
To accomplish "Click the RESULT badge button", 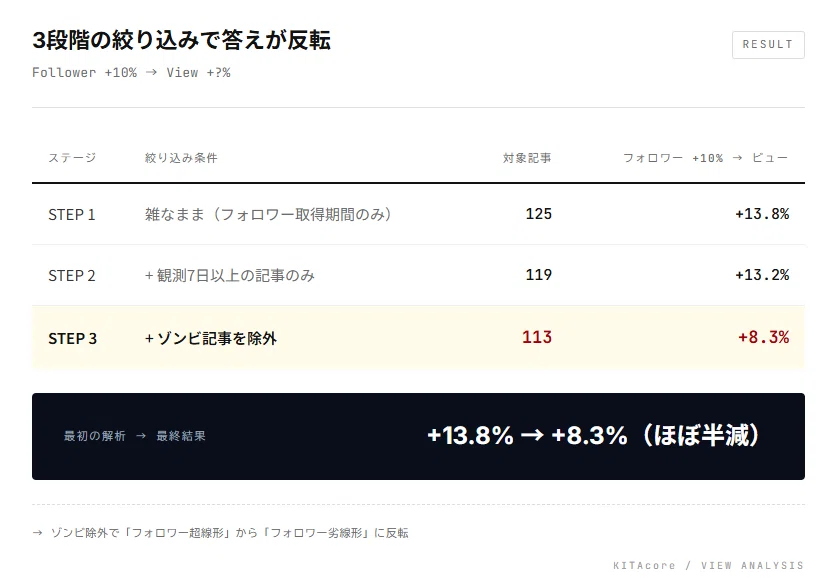I will coord(768,45).
